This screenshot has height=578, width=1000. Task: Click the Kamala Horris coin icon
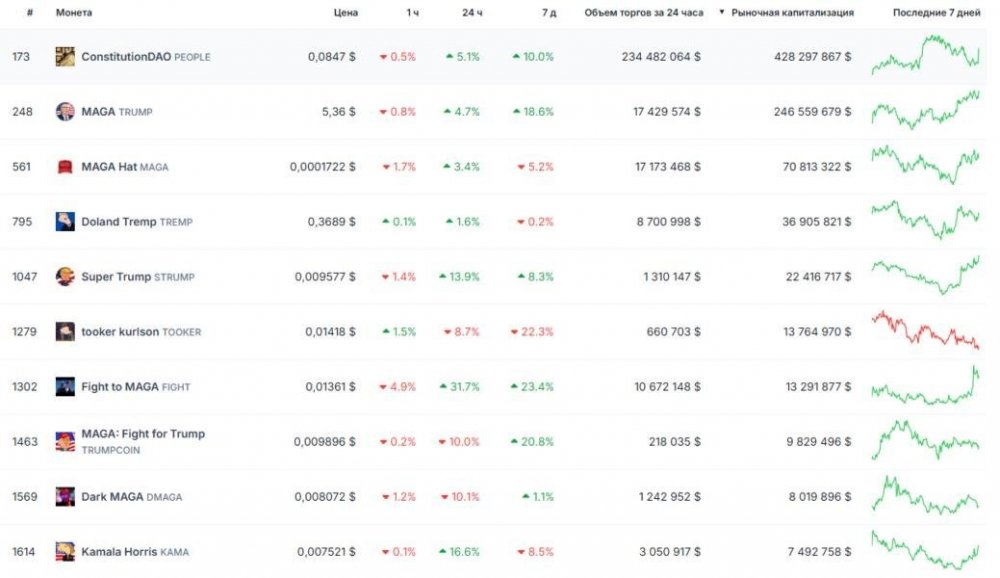pos(65,551)
